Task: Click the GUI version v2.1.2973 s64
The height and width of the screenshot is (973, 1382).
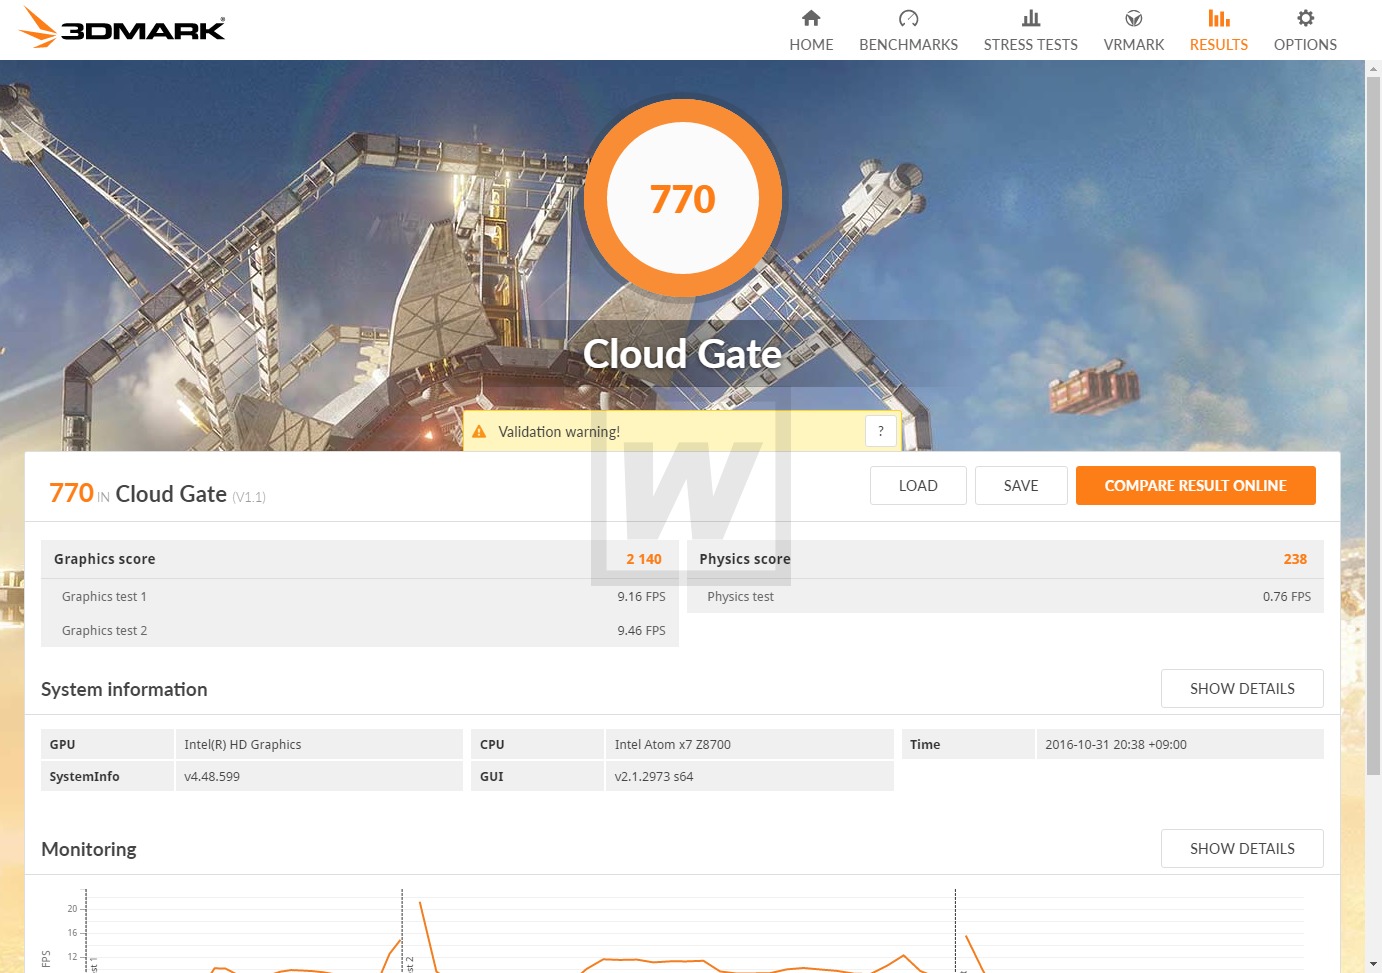Action: click(x=654, y=776)
